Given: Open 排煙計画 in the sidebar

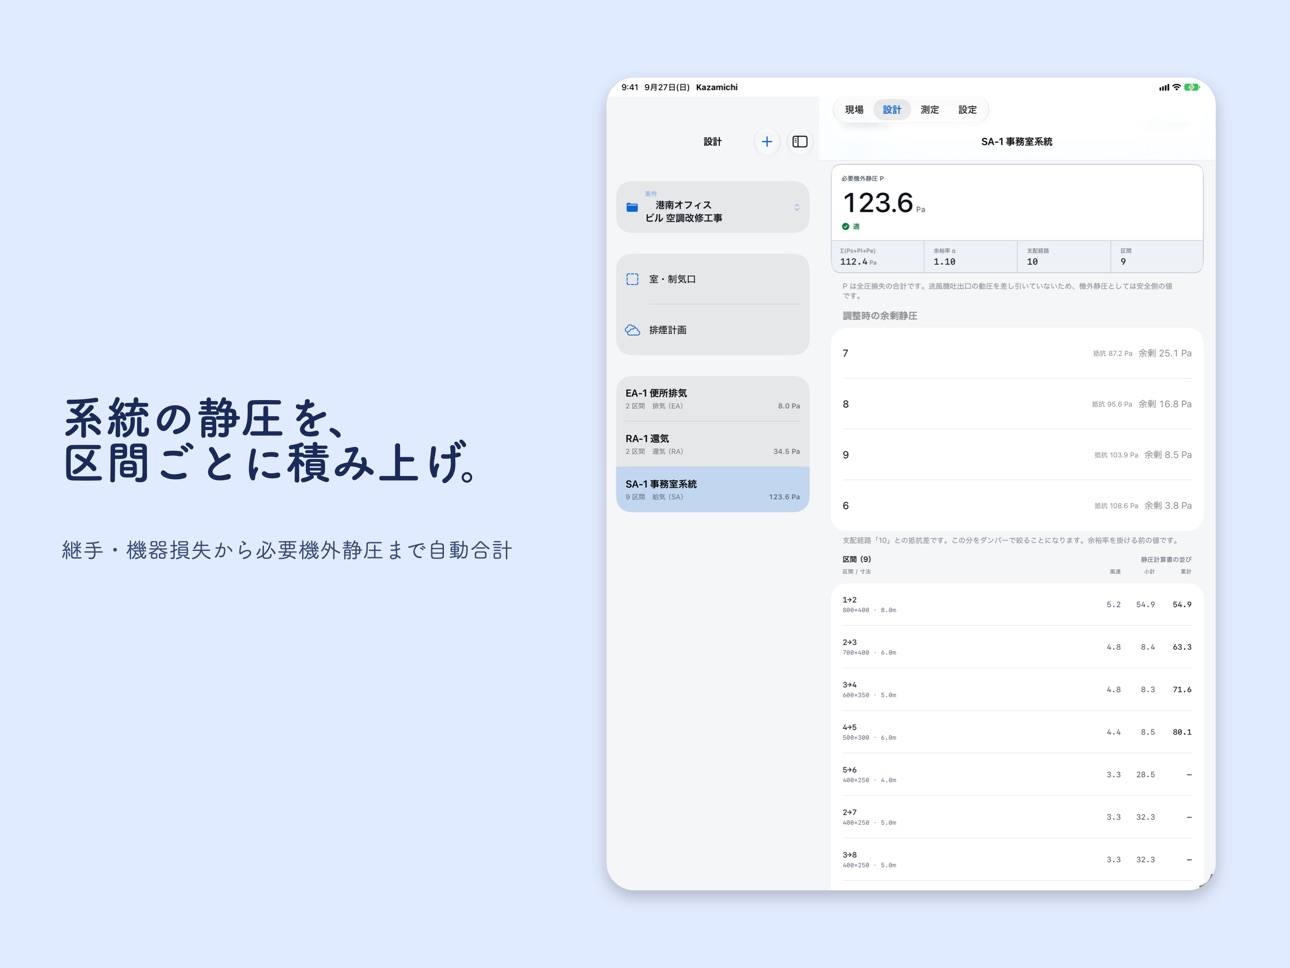Looking at the screenshot, I should pos(713,330).
